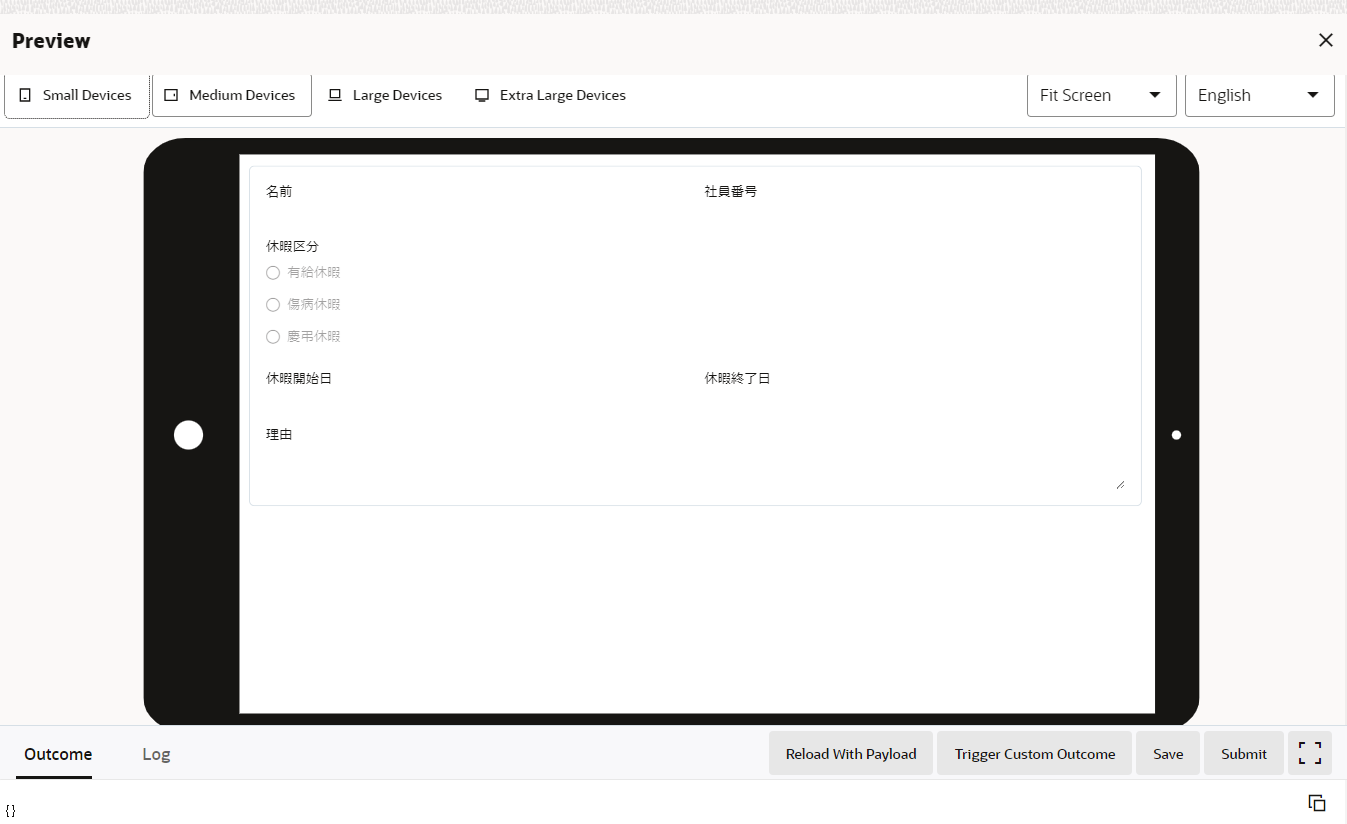Copy the outcome payload with copy icon
The height and width of the screenshot is (824, 1347).
coord(1317,803)
